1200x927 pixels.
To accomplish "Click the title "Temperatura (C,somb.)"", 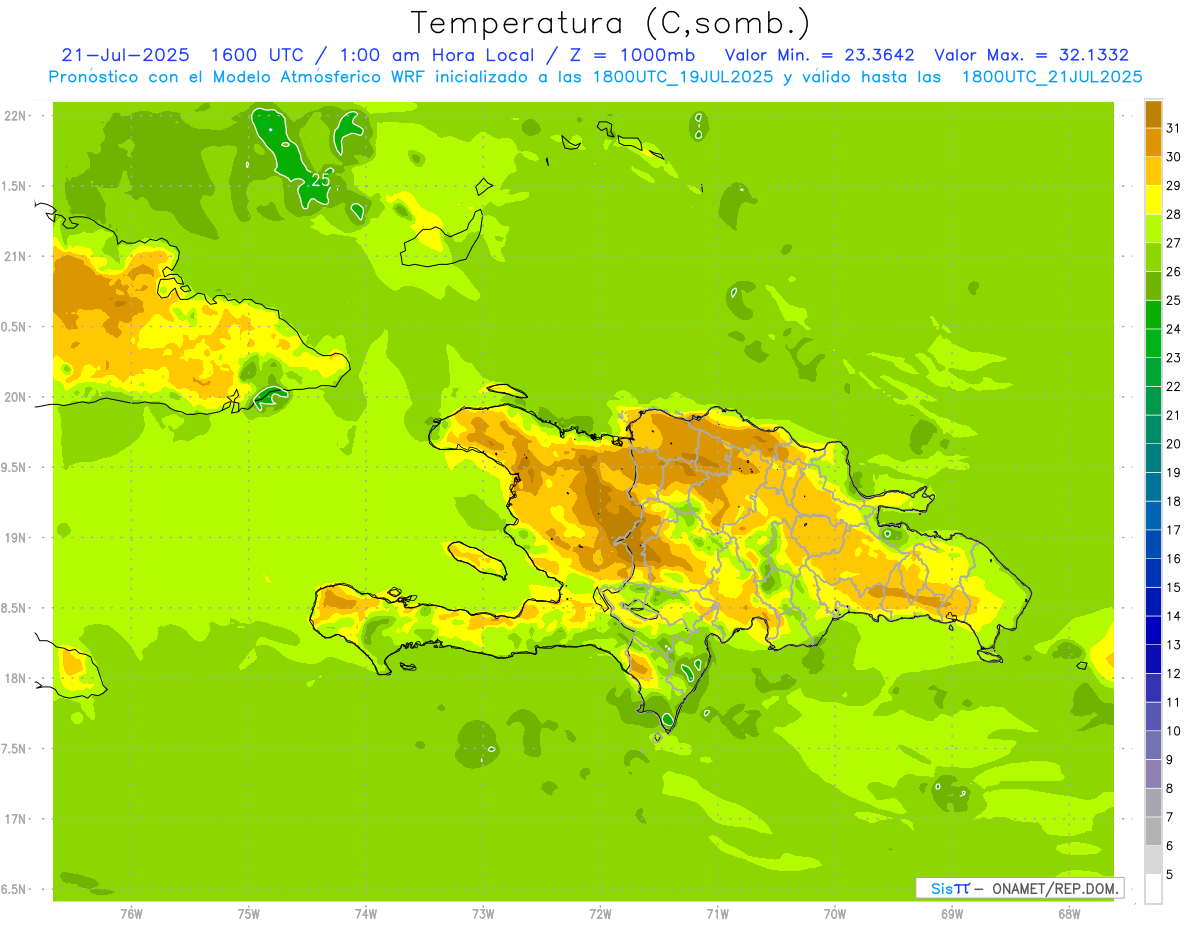I will pyautogui.click(x=611, y=23).
